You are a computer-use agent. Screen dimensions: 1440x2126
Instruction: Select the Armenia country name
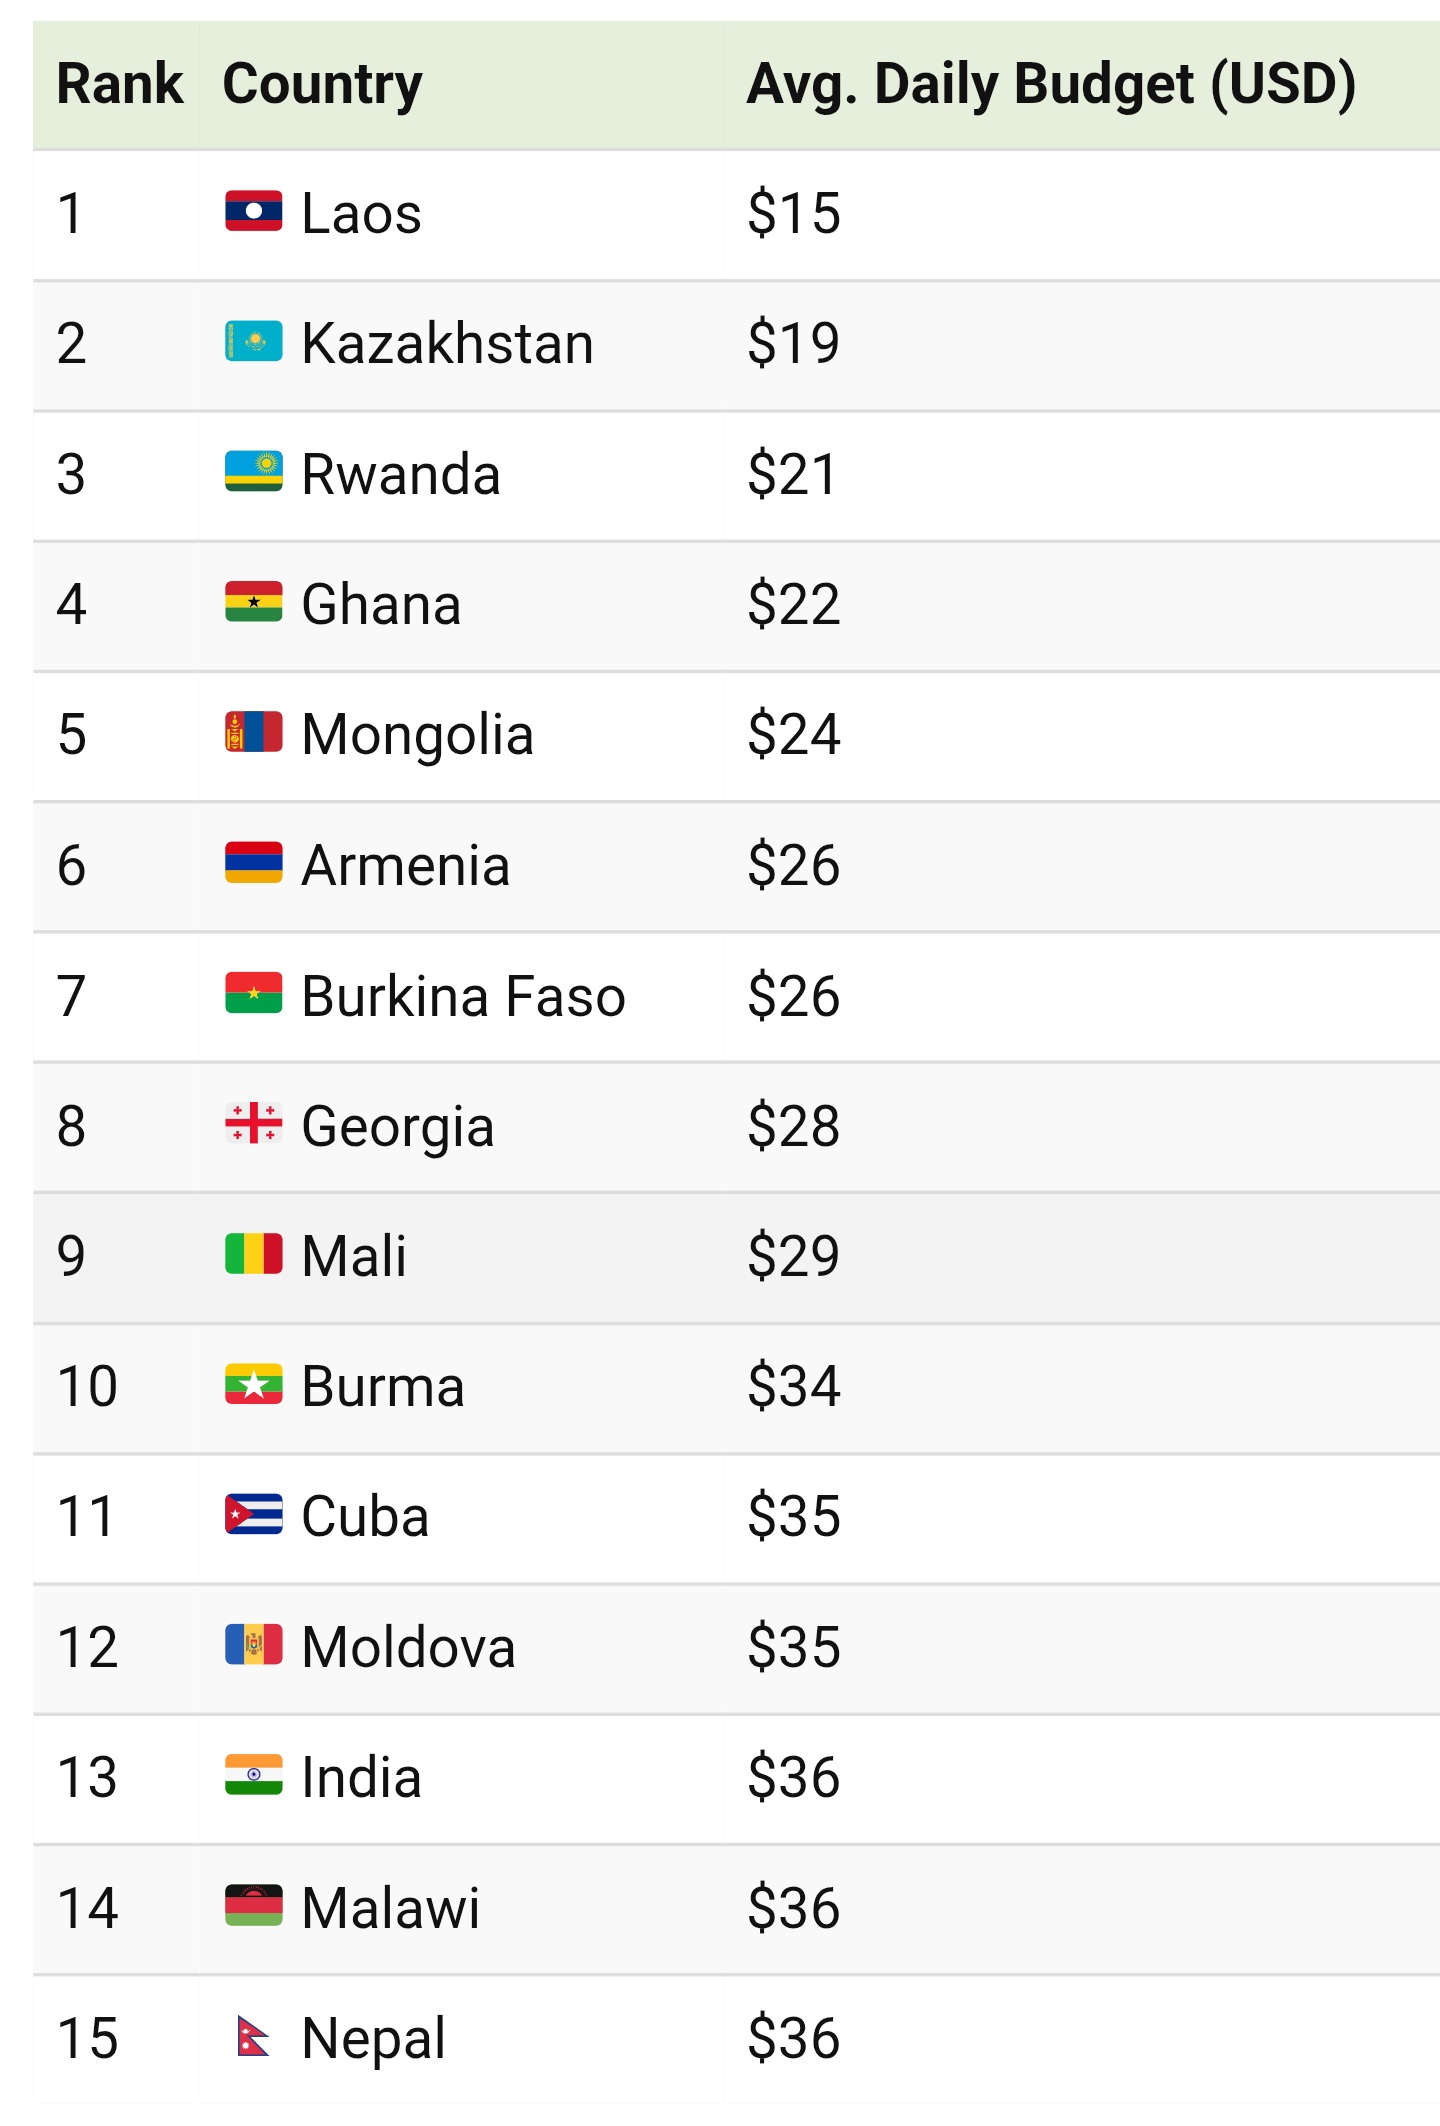click(405, 865)
